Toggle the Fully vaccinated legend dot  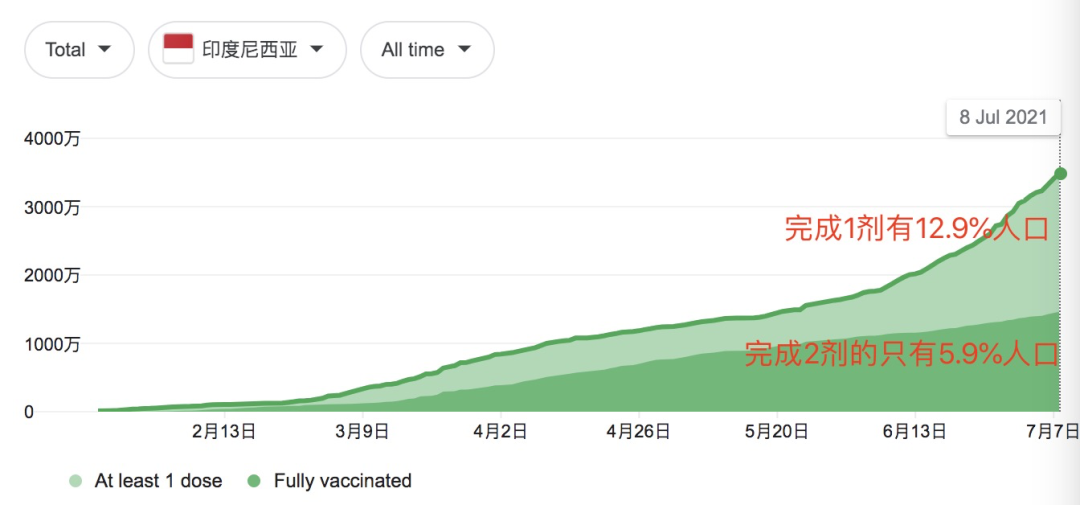(254, 481)
